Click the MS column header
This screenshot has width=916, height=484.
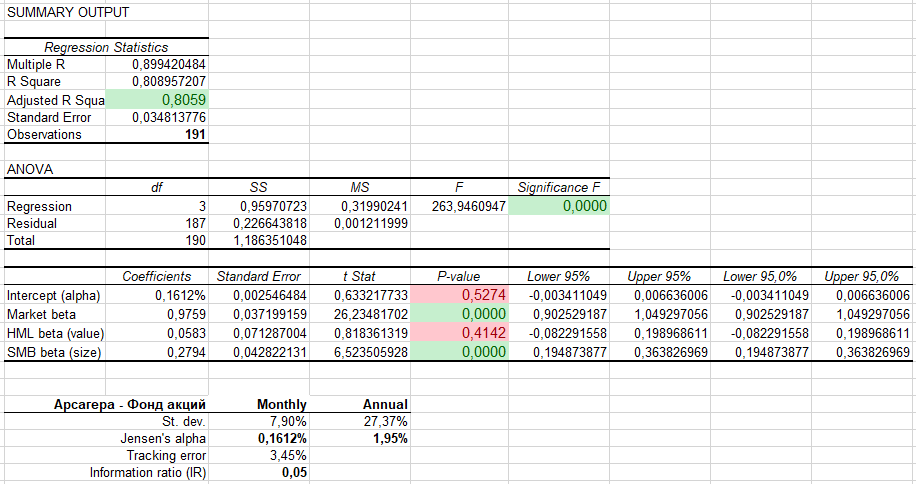tap(360, 187)
